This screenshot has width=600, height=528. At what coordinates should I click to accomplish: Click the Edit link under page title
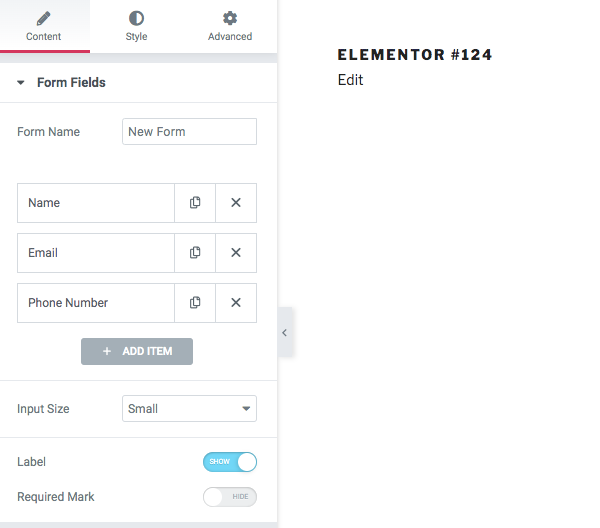350,80
